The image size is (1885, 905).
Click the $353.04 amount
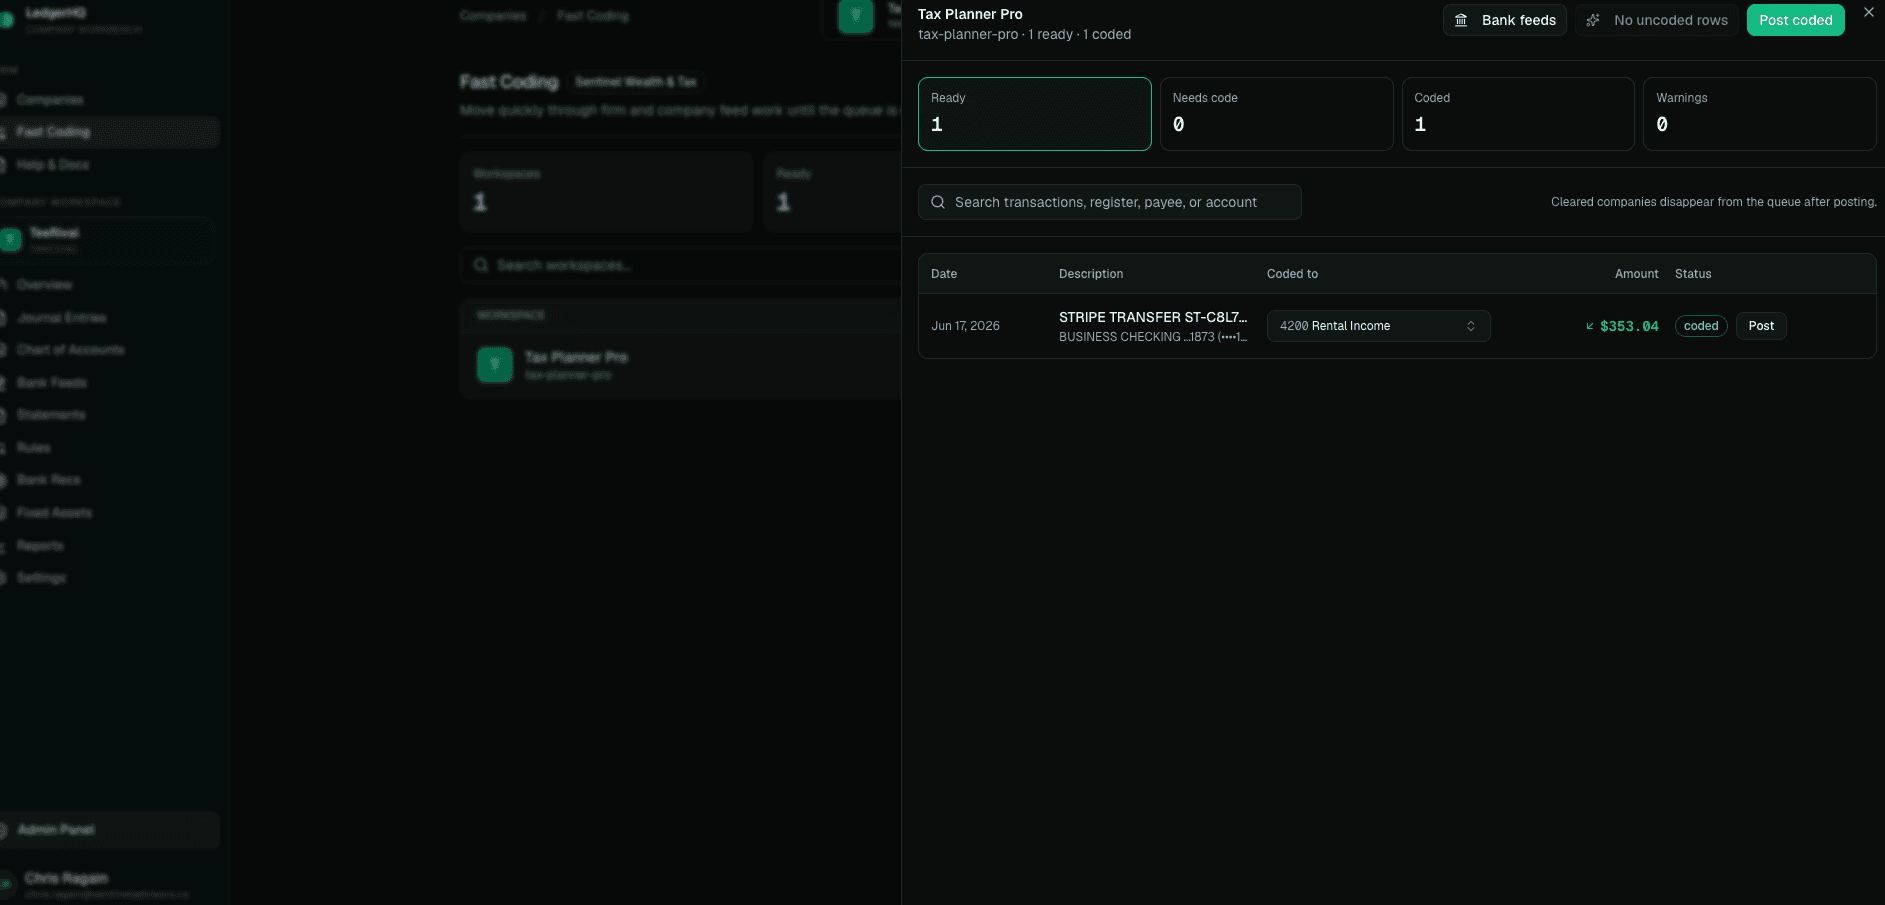pos(1629,326)
